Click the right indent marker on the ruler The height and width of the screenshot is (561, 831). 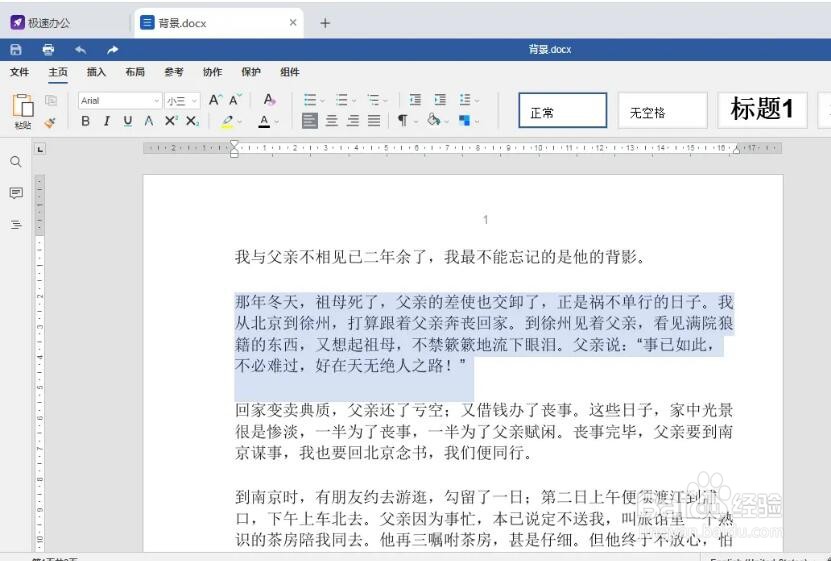click(x=736, y=150)
